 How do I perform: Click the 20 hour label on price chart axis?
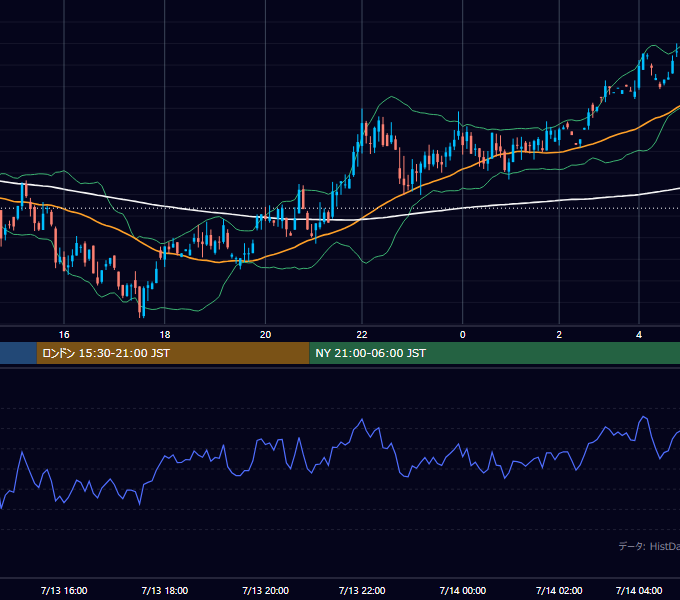[265, 335]
